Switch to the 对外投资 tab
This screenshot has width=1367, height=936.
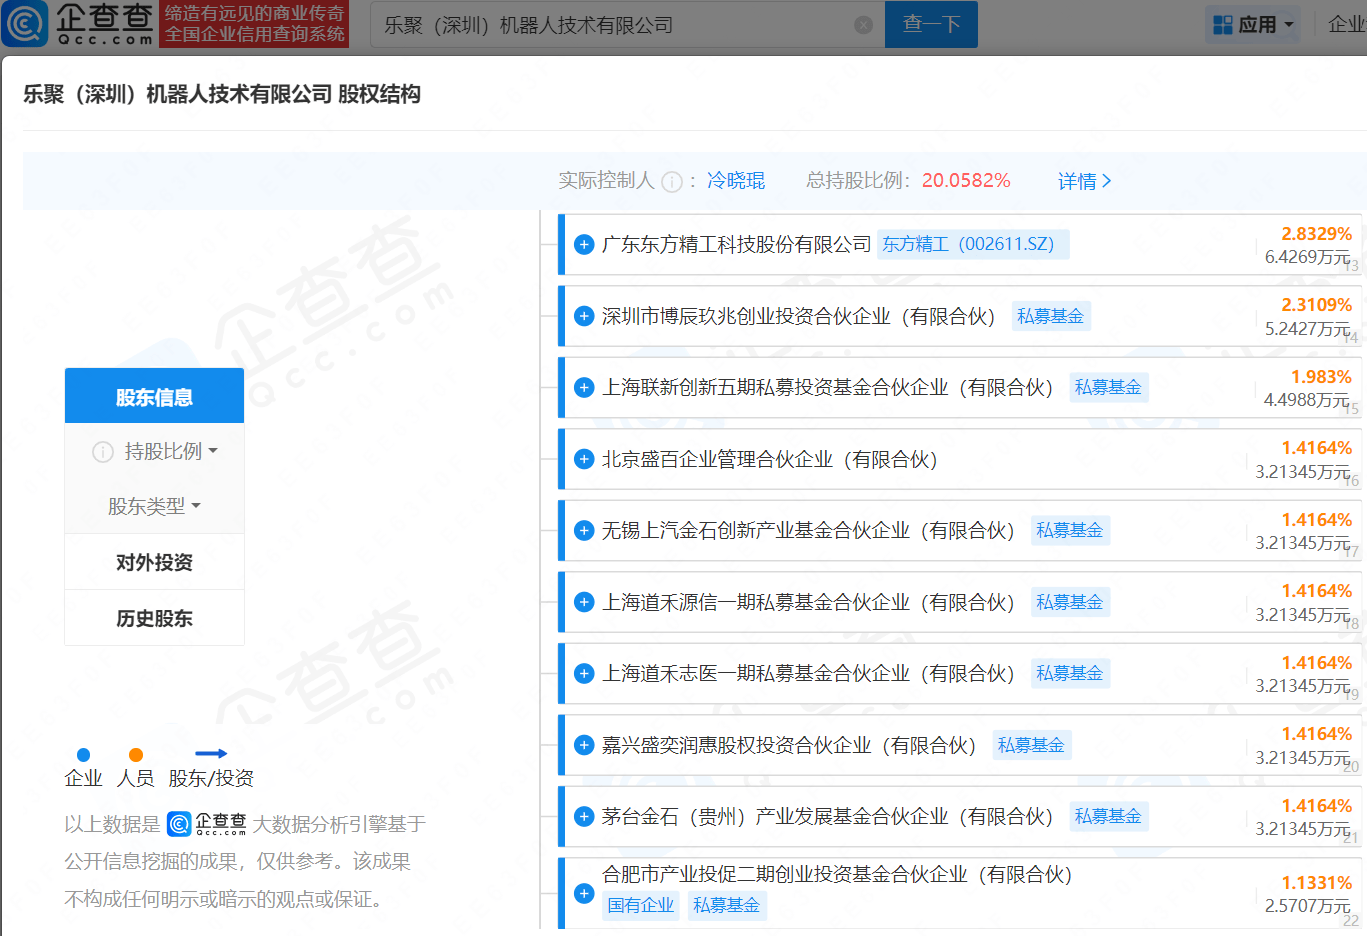click(x=154, y=562)
